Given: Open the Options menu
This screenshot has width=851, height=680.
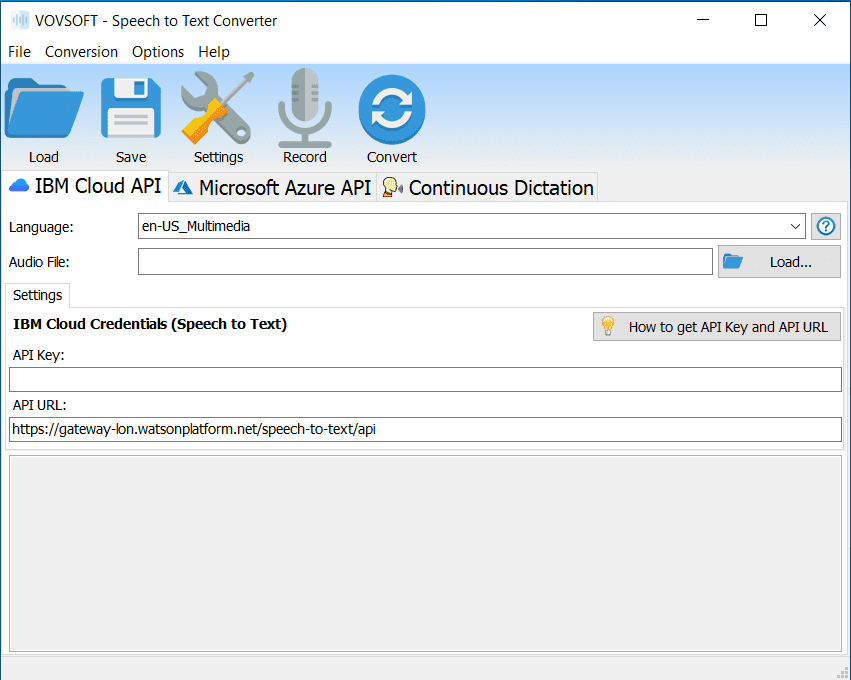Looking at the screenshot, I should tap(158, 52).
